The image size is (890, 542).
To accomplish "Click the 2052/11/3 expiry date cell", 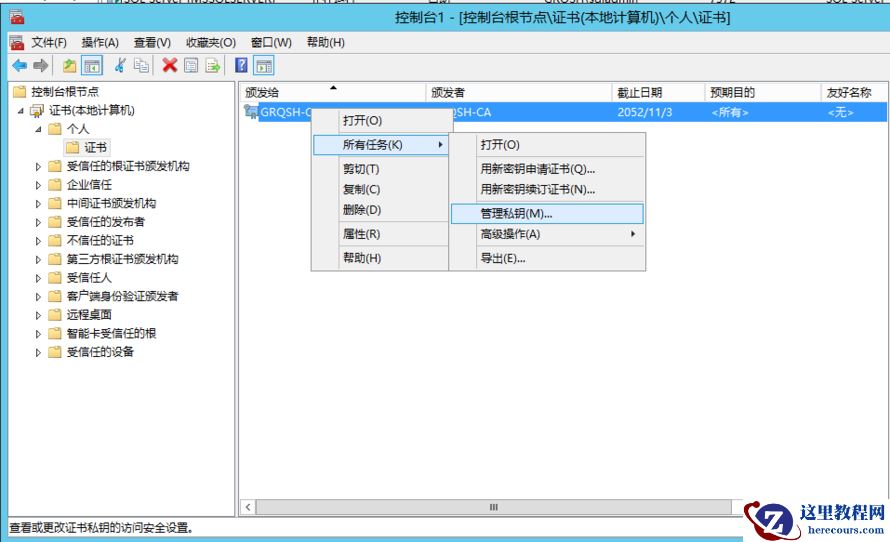I will (x=645, y=112).
